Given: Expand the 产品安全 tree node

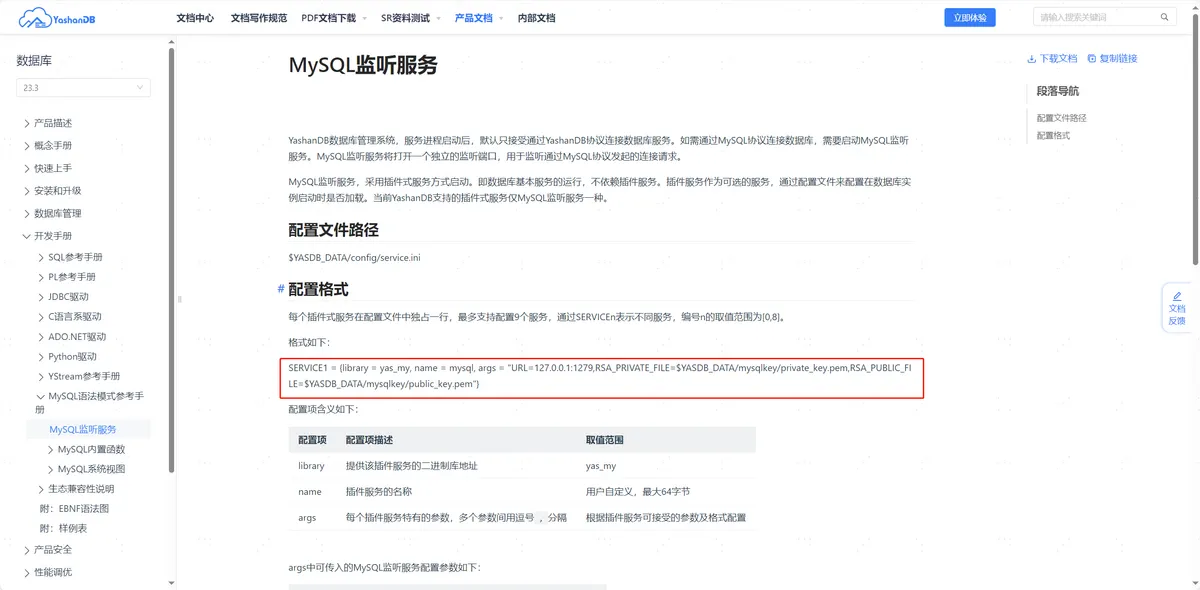Looking at the screenshot, I should click(x=26, y=549).
